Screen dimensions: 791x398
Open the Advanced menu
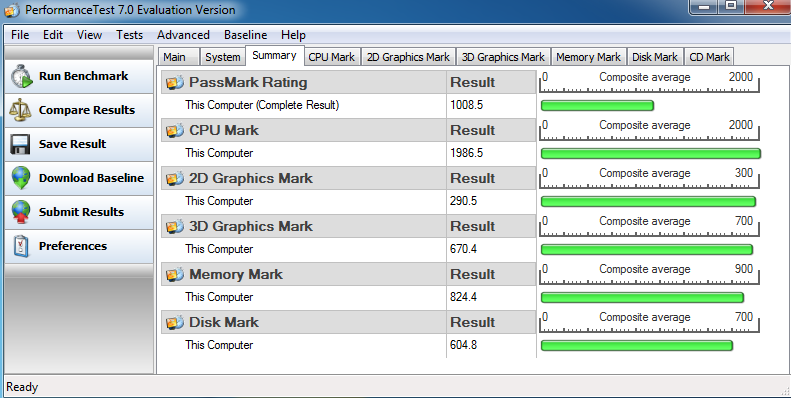(x=183, y=35)
